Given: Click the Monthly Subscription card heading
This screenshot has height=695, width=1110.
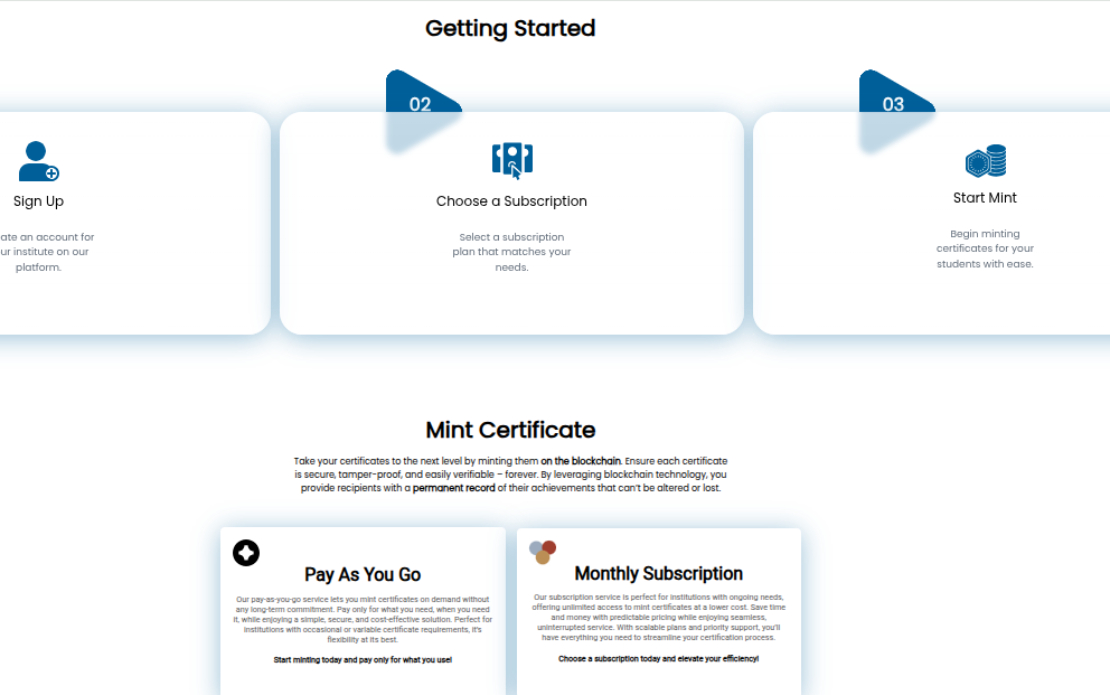Looking at the screenshot, I should click(x=658, y=573).
